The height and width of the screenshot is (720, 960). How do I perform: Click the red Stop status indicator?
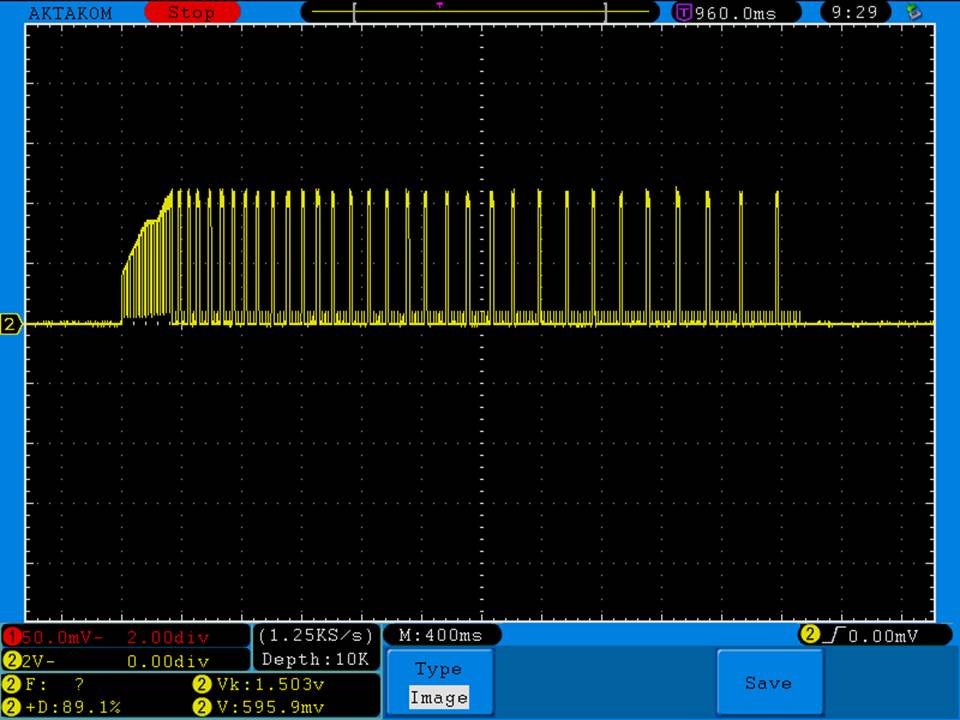[192, 13]
